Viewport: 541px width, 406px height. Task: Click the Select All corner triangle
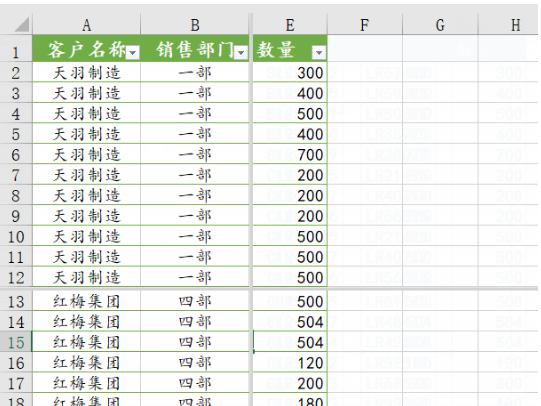[x=21, y=24]
